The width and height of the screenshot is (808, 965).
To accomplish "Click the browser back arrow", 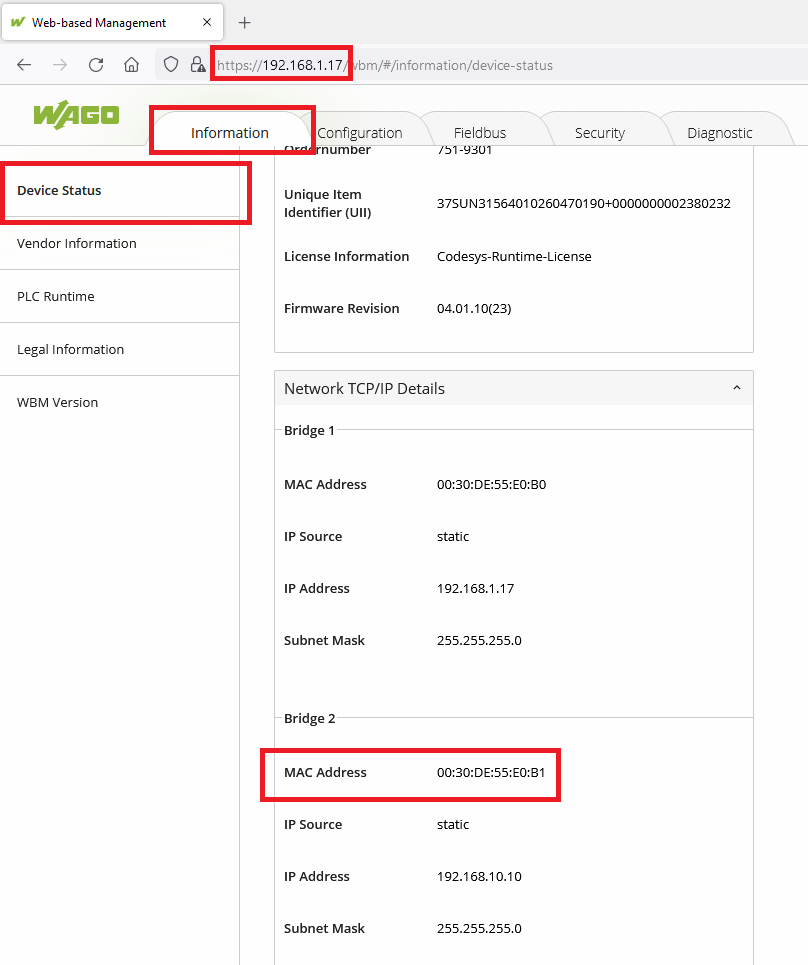I will point(24,65).
